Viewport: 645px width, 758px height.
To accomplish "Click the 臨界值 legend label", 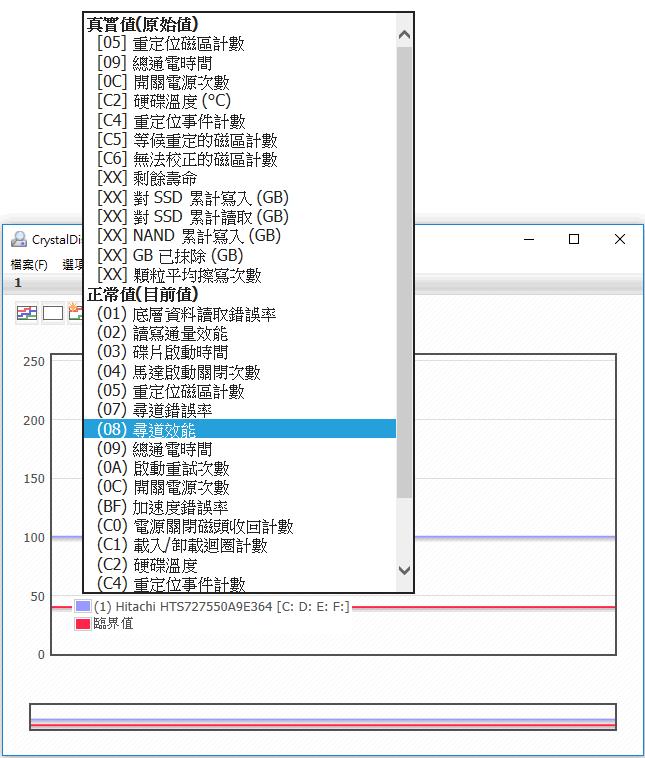I will point(113,624).
